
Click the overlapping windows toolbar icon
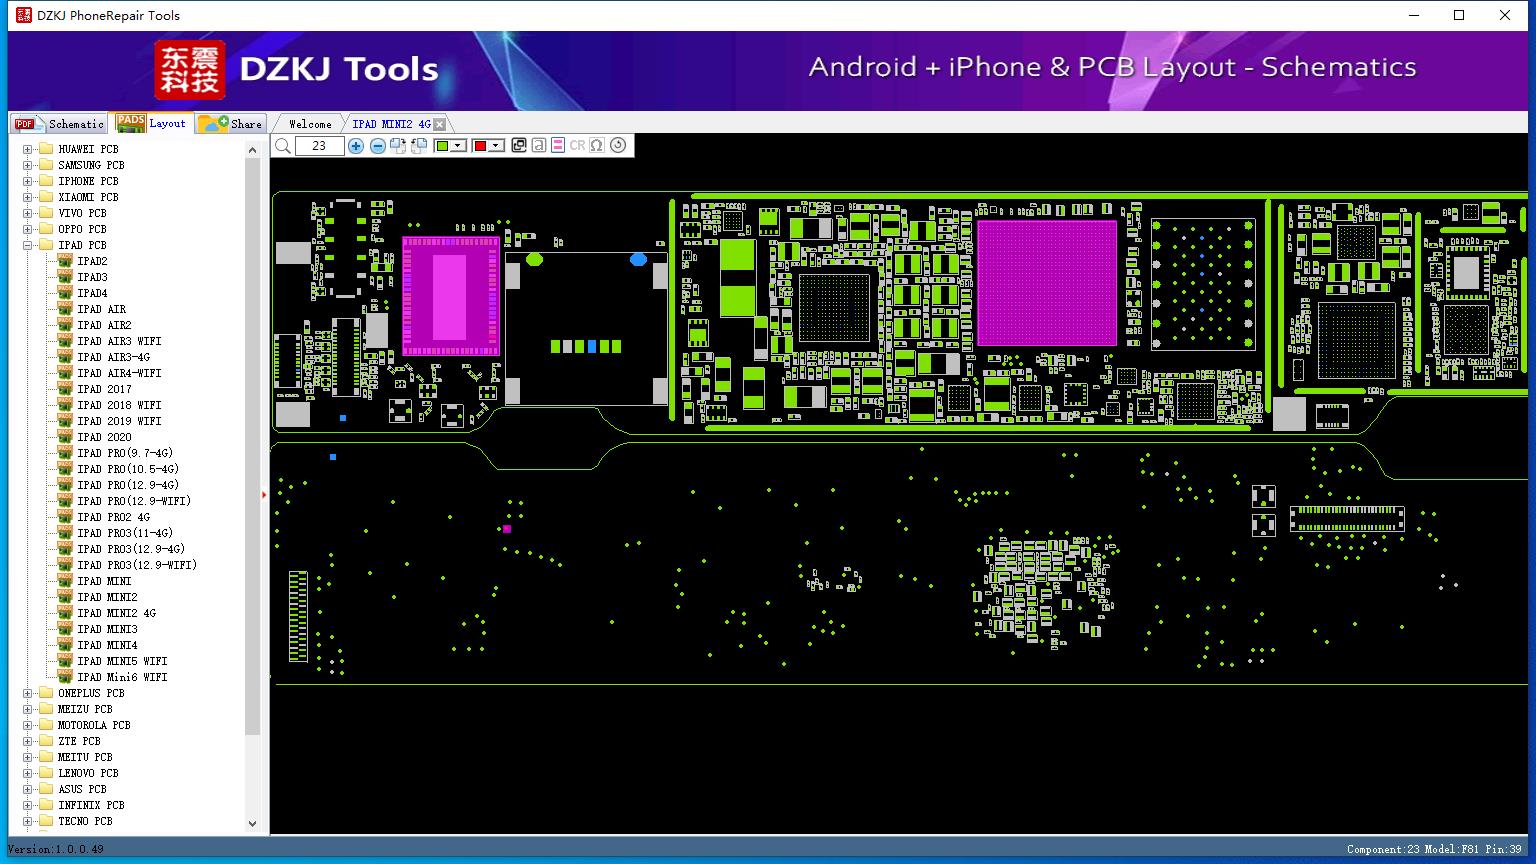pyautogui.click(x=519, y=146)
